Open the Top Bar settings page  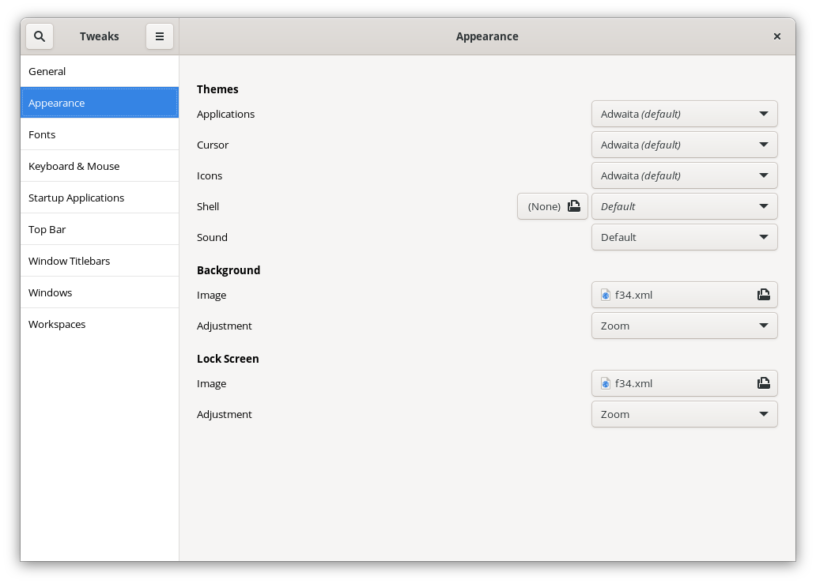coord(99,229)
